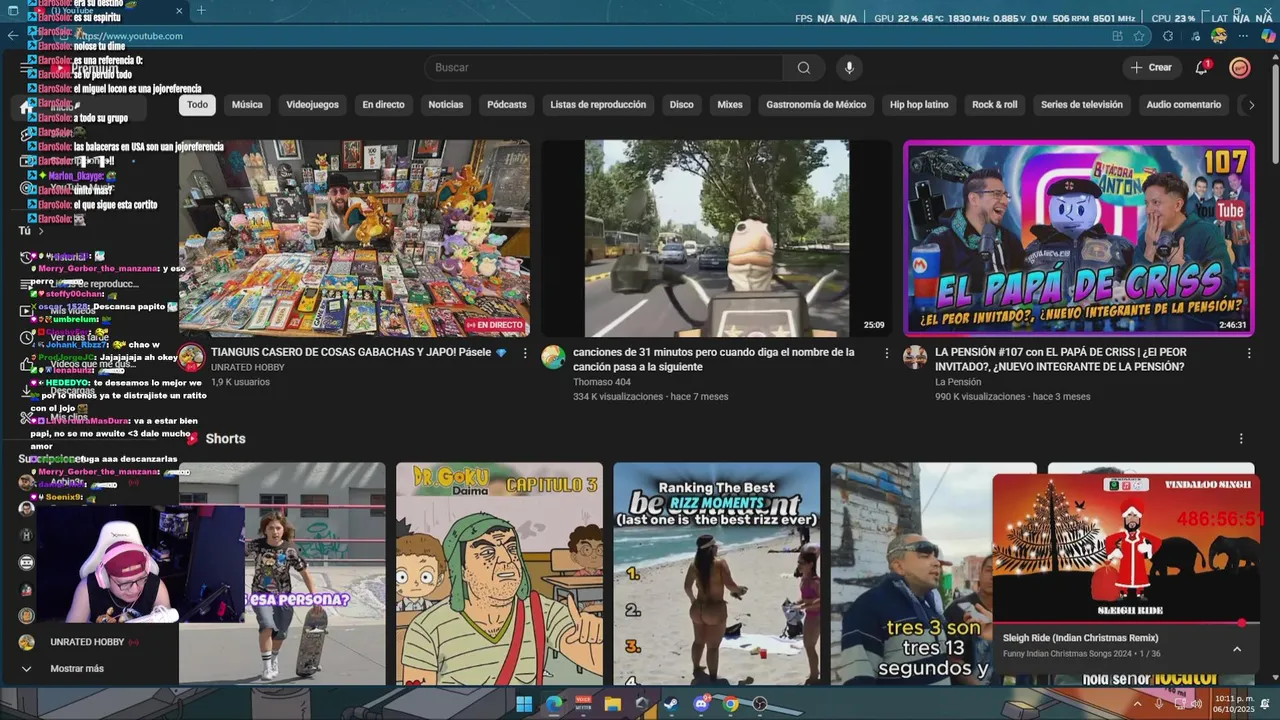Select the Videojuegos filter chip
Viewport: 1280px width, 720px height.
pyautogui.click(x=313, y=105)
